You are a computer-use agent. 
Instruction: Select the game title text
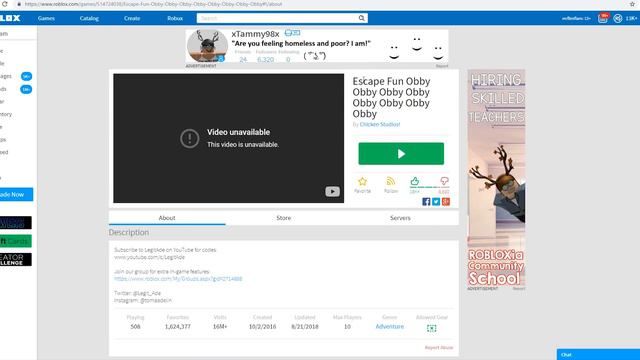coord(391,98)
